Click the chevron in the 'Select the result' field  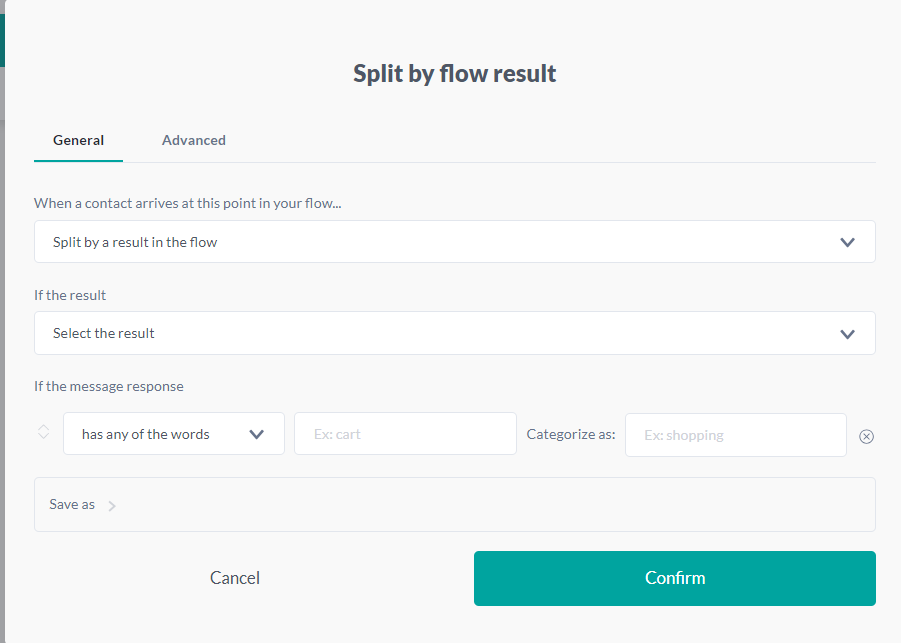(848, 334)
